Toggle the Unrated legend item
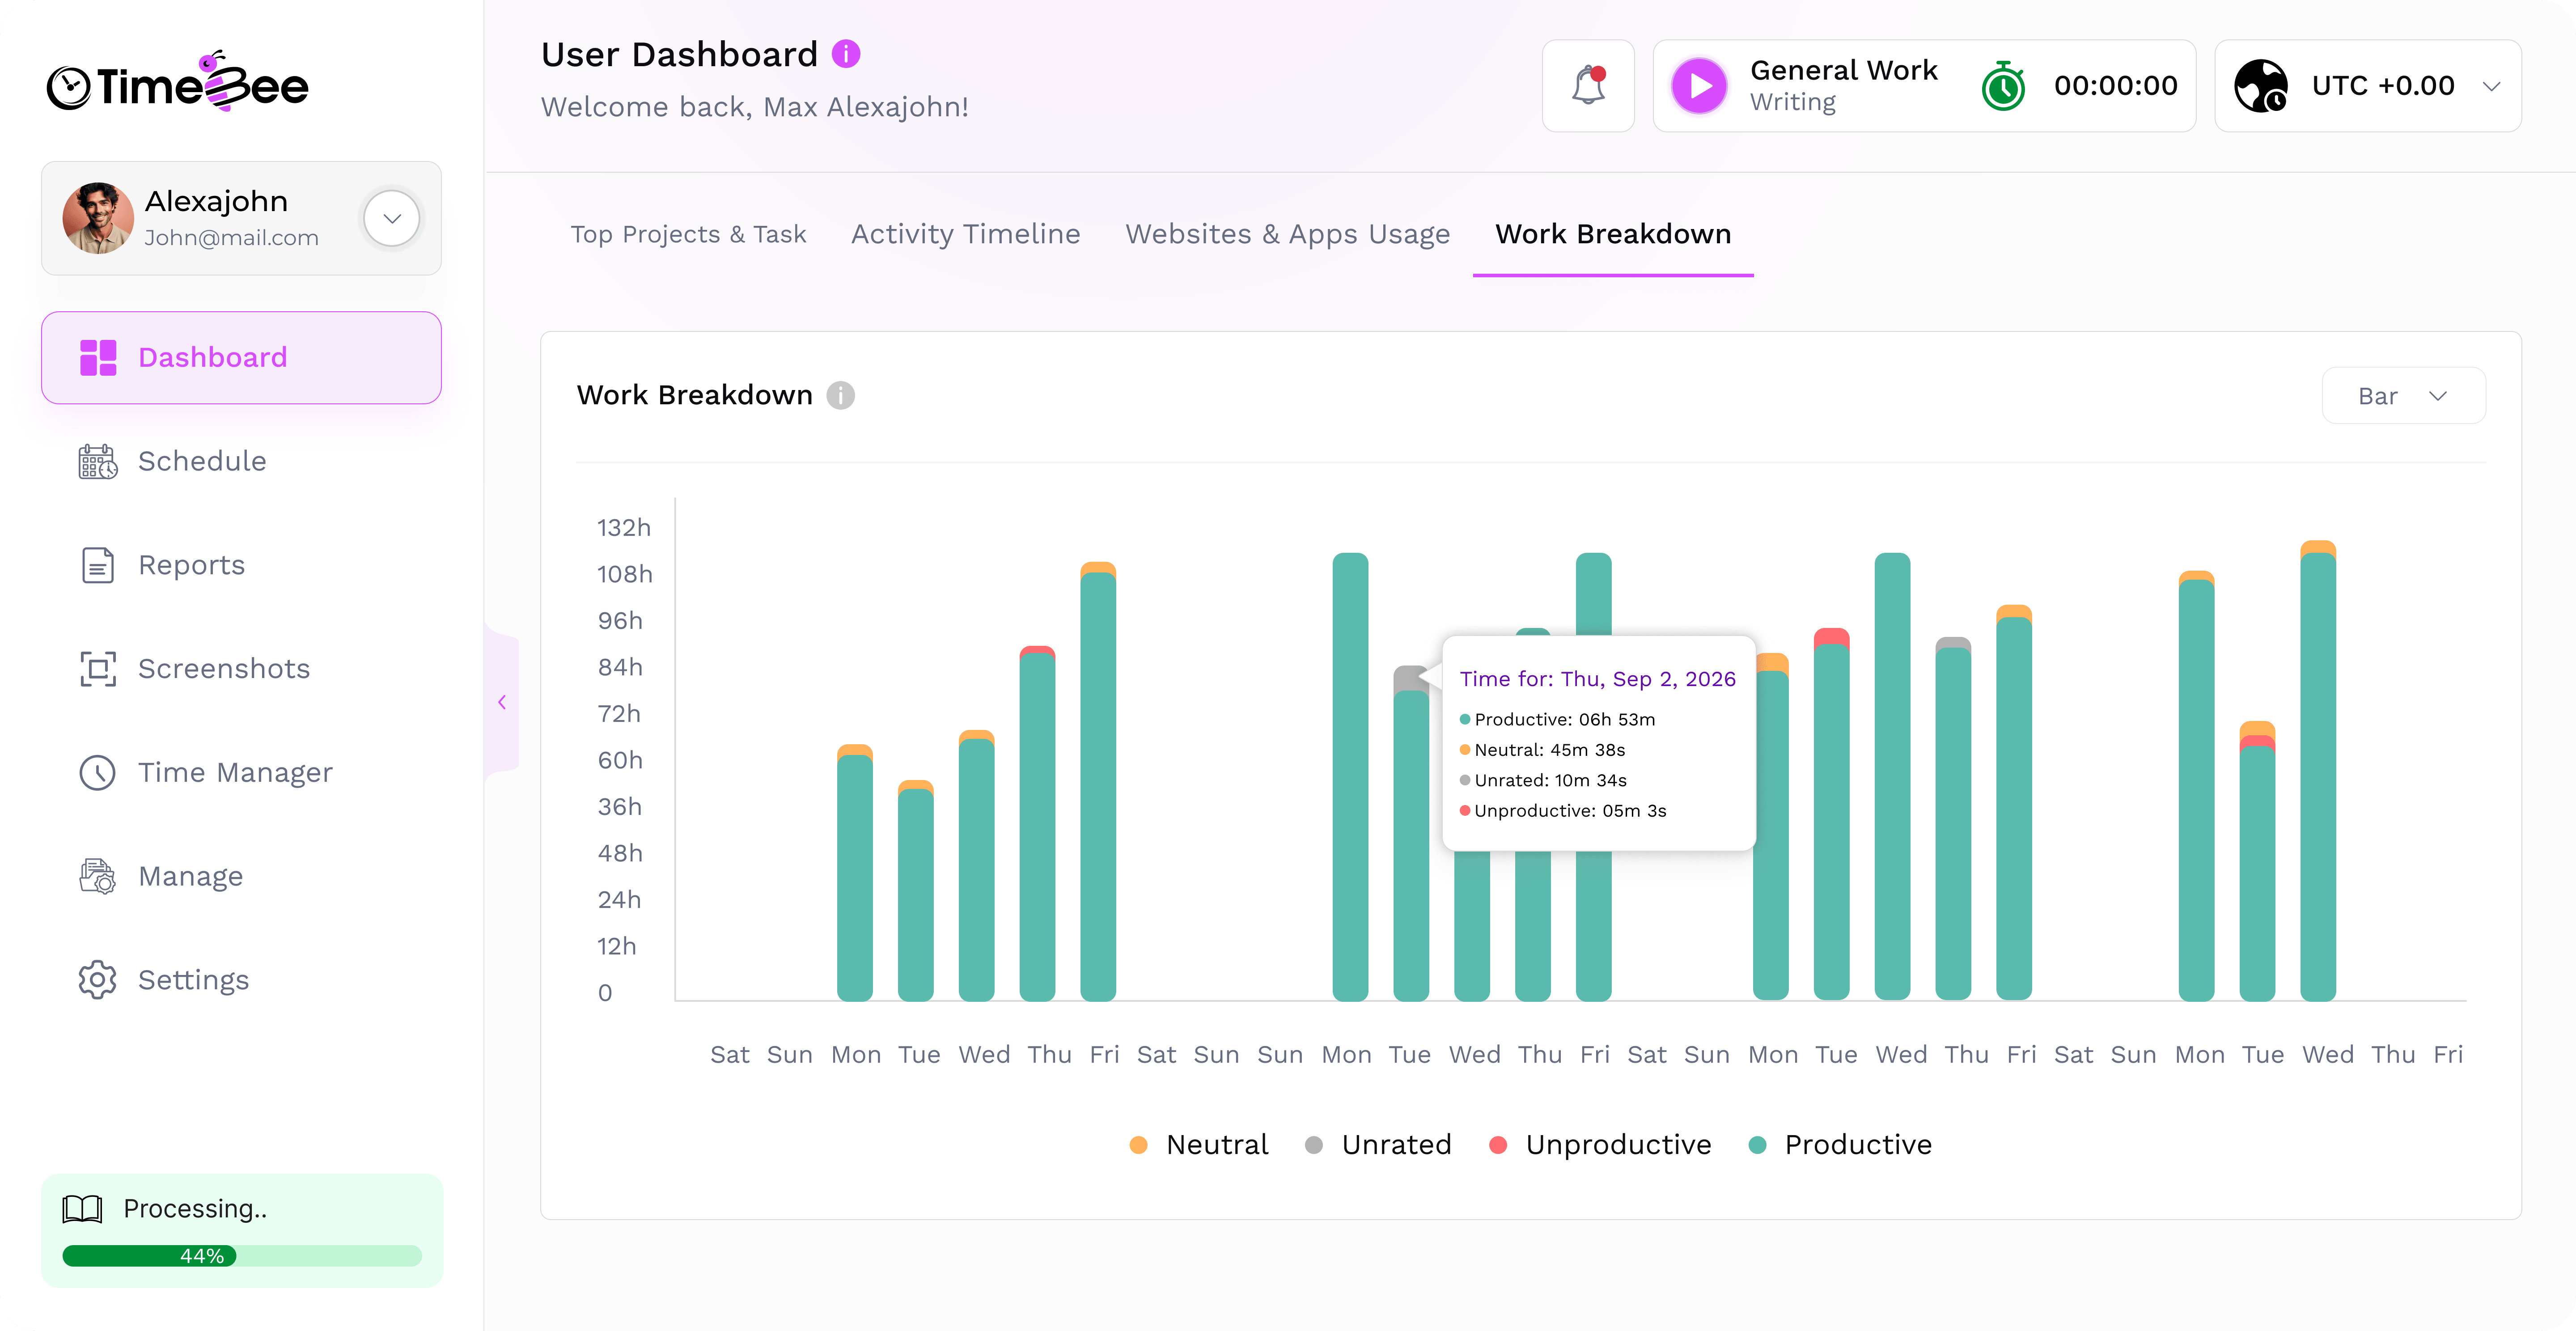The image size is (2576, 1331). pyautogui.click(x=1378, y=1145)
